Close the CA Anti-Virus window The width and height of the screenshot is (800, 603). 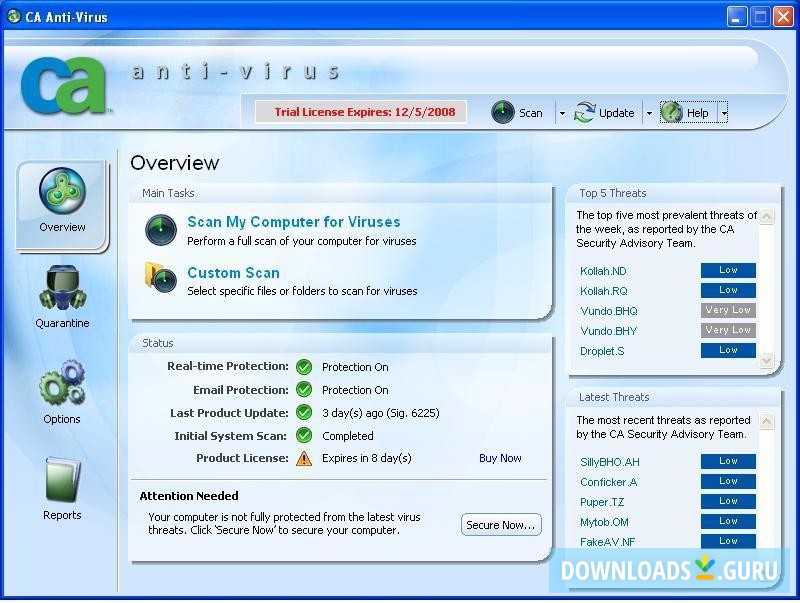pyautogui.click(x=783, y=17)
